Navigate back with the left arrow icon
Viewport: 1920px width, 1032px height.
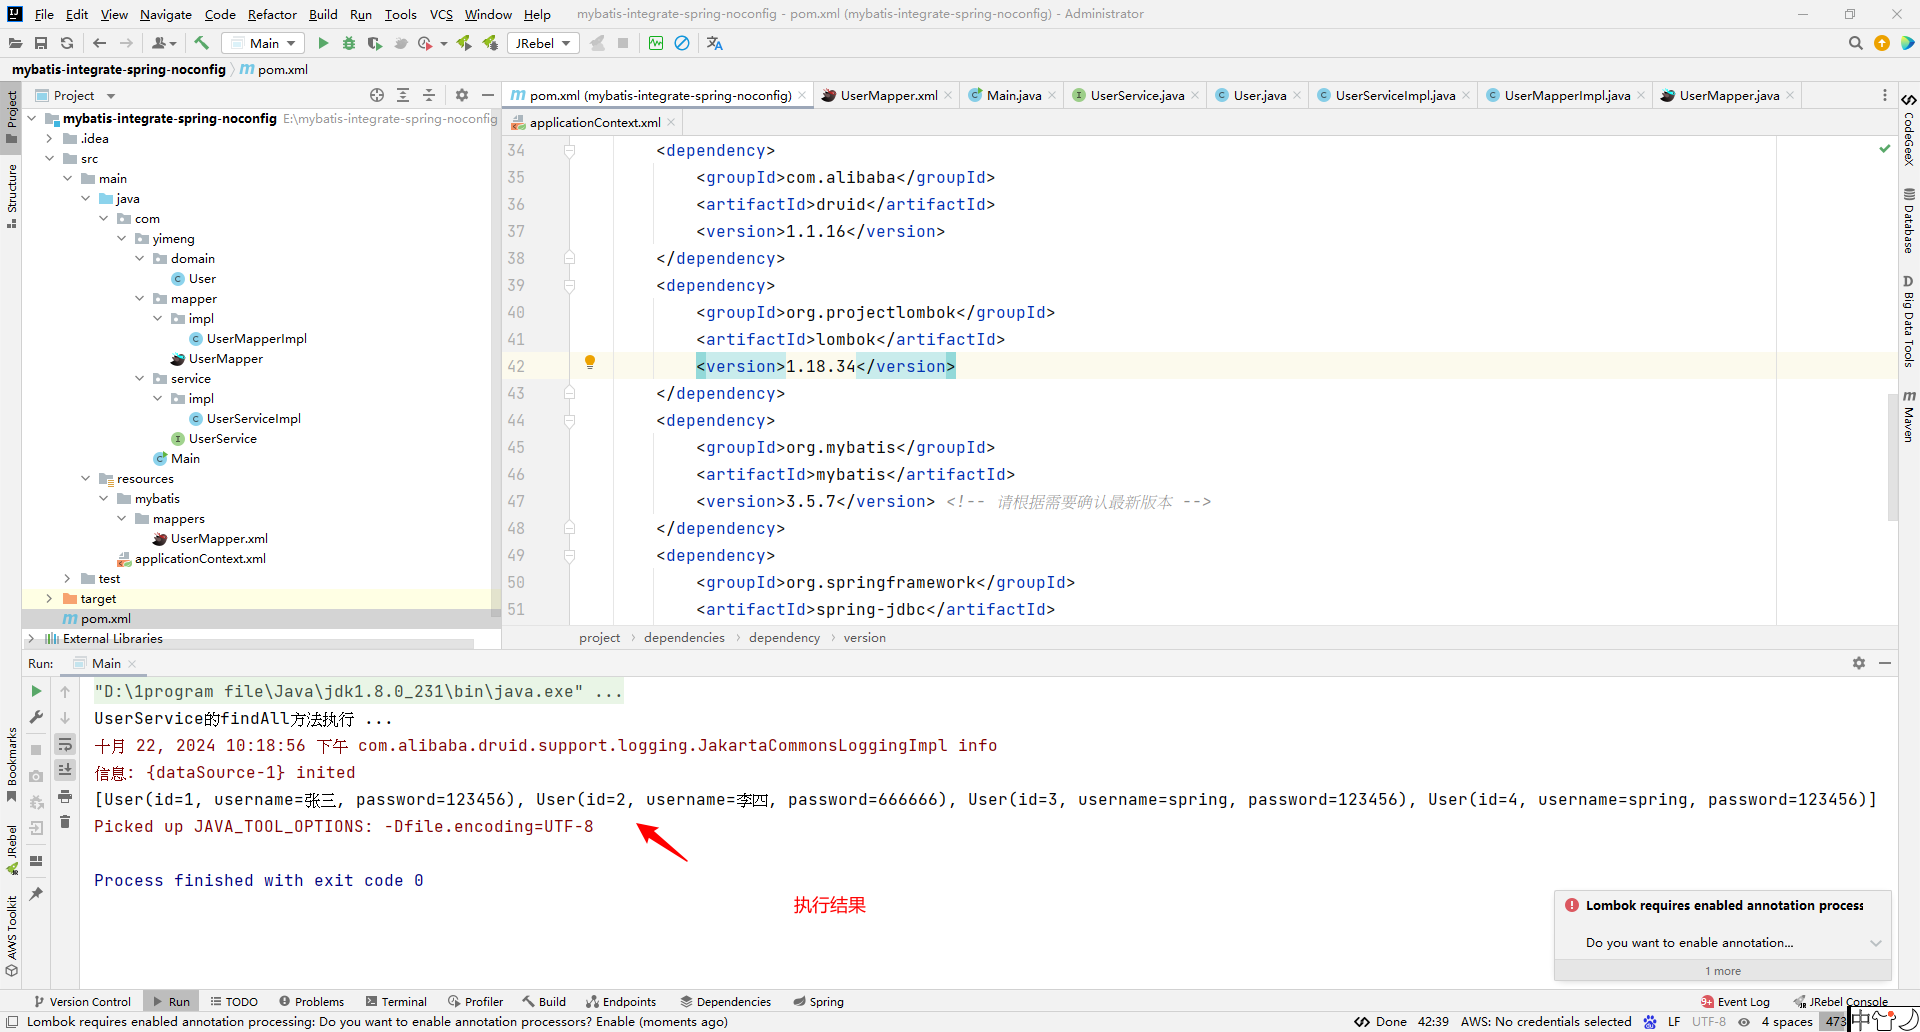point(99,43)
